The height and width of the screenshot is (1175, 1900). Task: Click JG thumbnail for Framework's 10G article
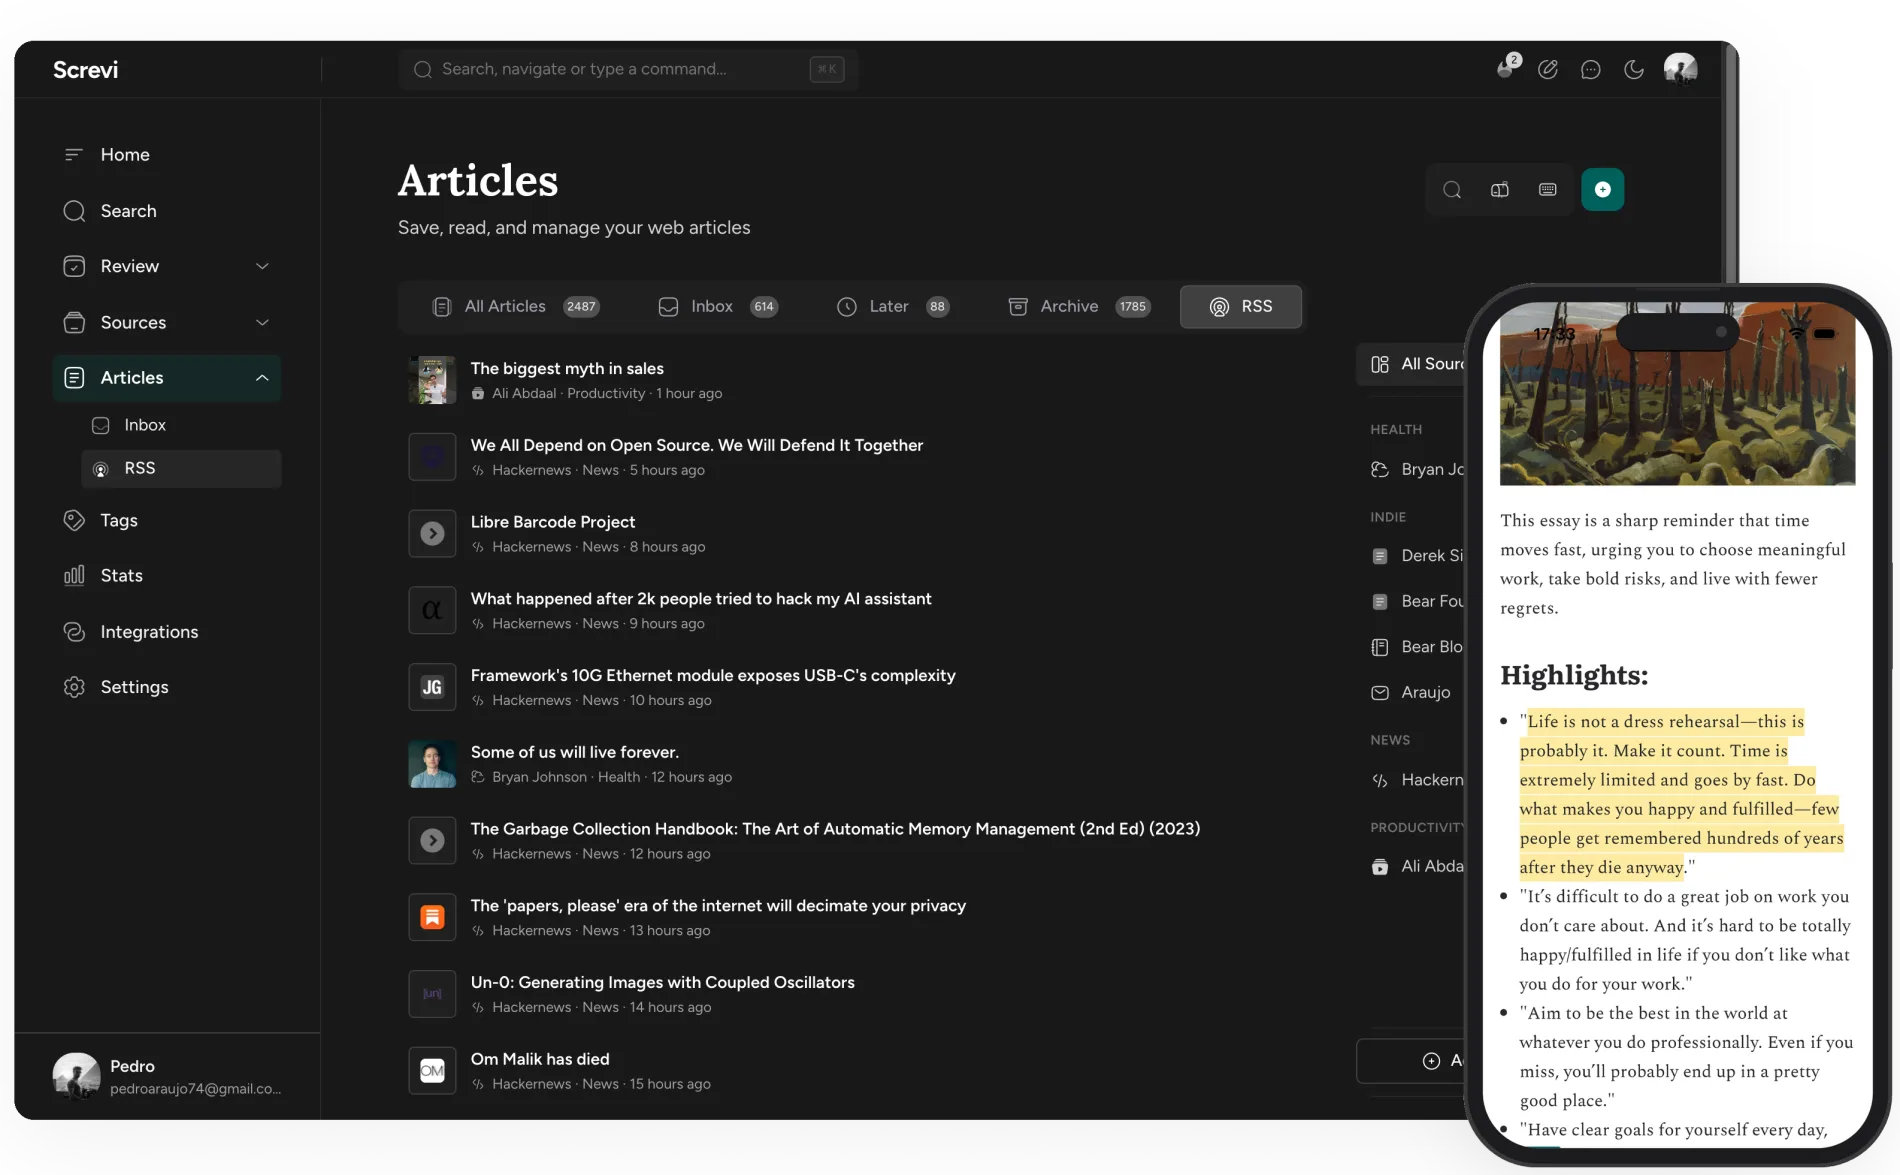[x=432, y=687]
